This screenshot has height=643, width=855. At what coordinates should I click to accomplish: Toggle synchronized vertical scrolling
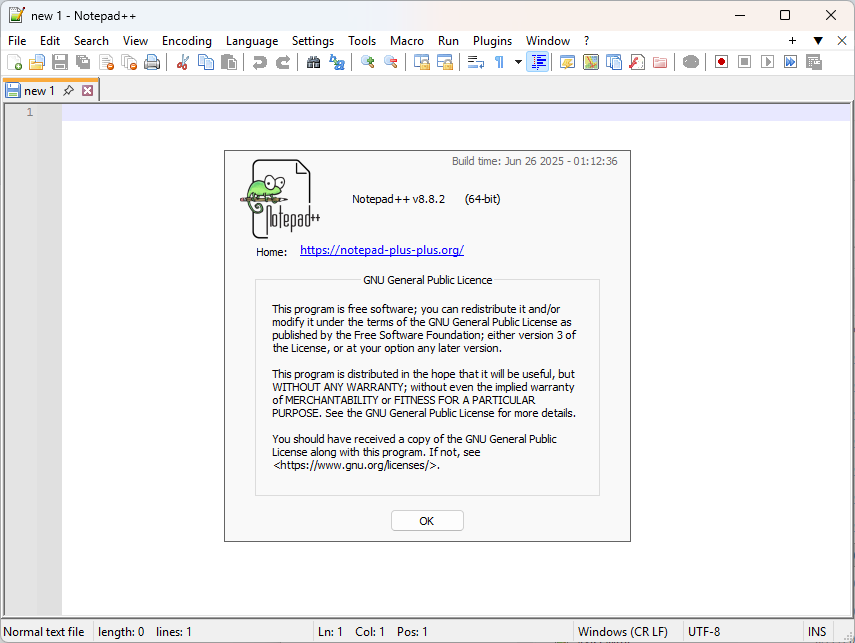(x=421, y=61)
